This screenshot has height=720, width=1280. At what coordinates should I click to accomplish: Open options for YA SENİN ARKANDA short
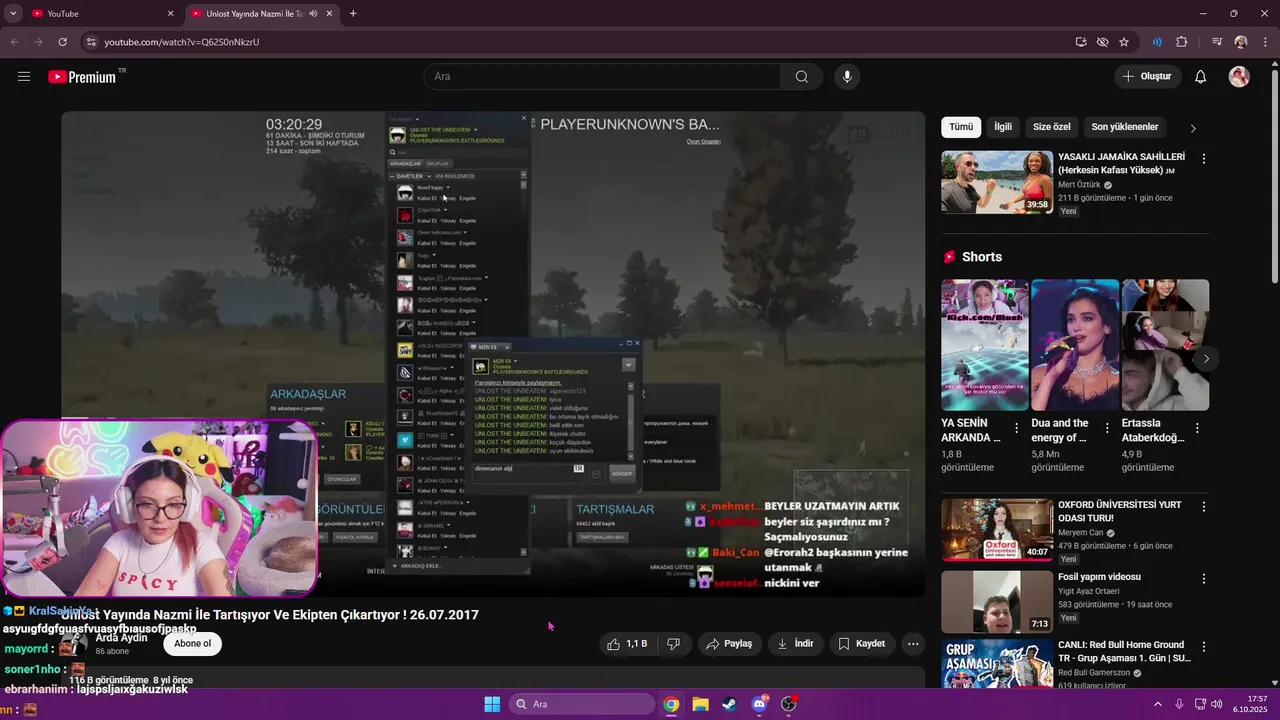pyautogui.click(x=1017, y=428)
